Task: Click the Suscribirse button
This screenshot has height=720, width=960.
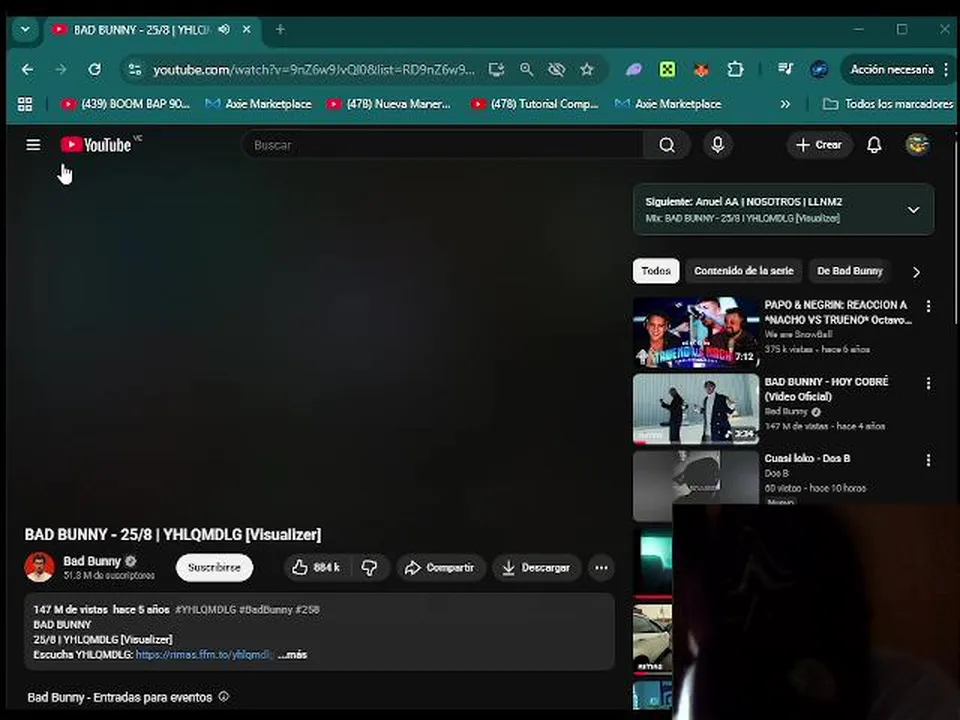Action: click(x=214, y=568)
